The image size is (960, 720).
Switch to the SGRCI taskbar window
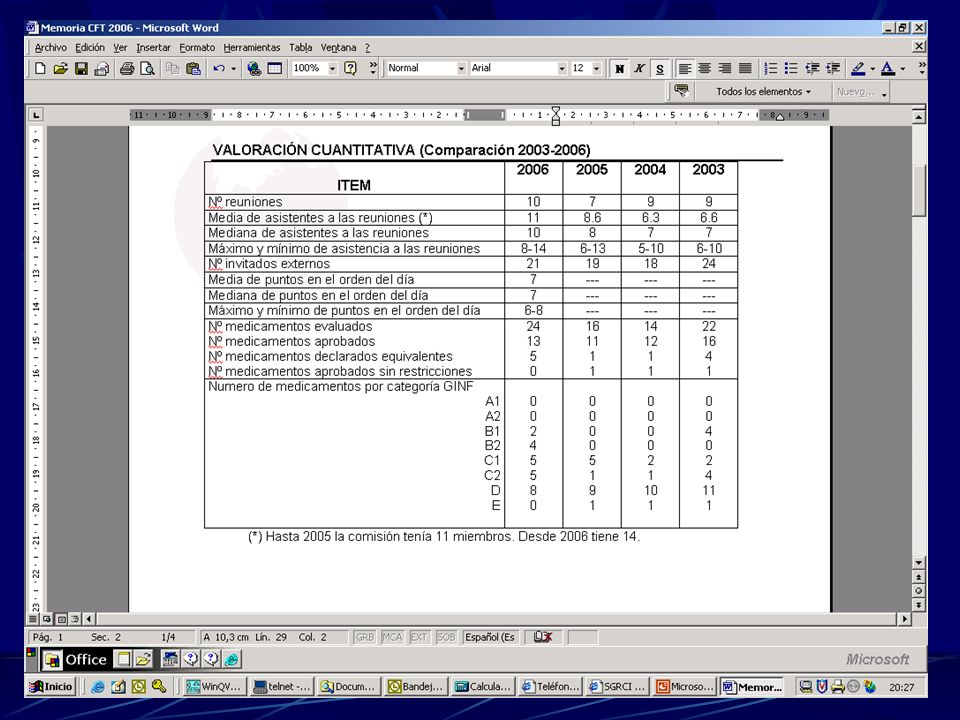tap(616, 686)
